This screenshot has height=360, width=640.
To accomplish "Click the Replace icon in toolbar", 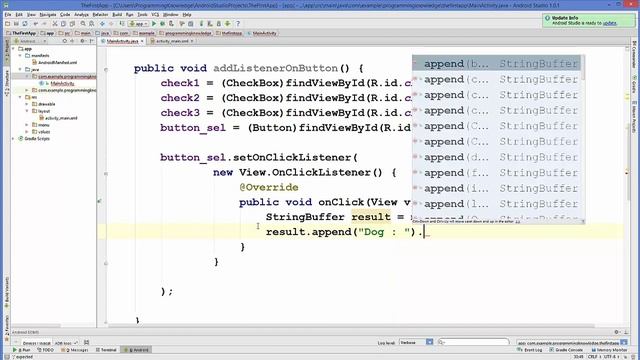I will [92, 24].
